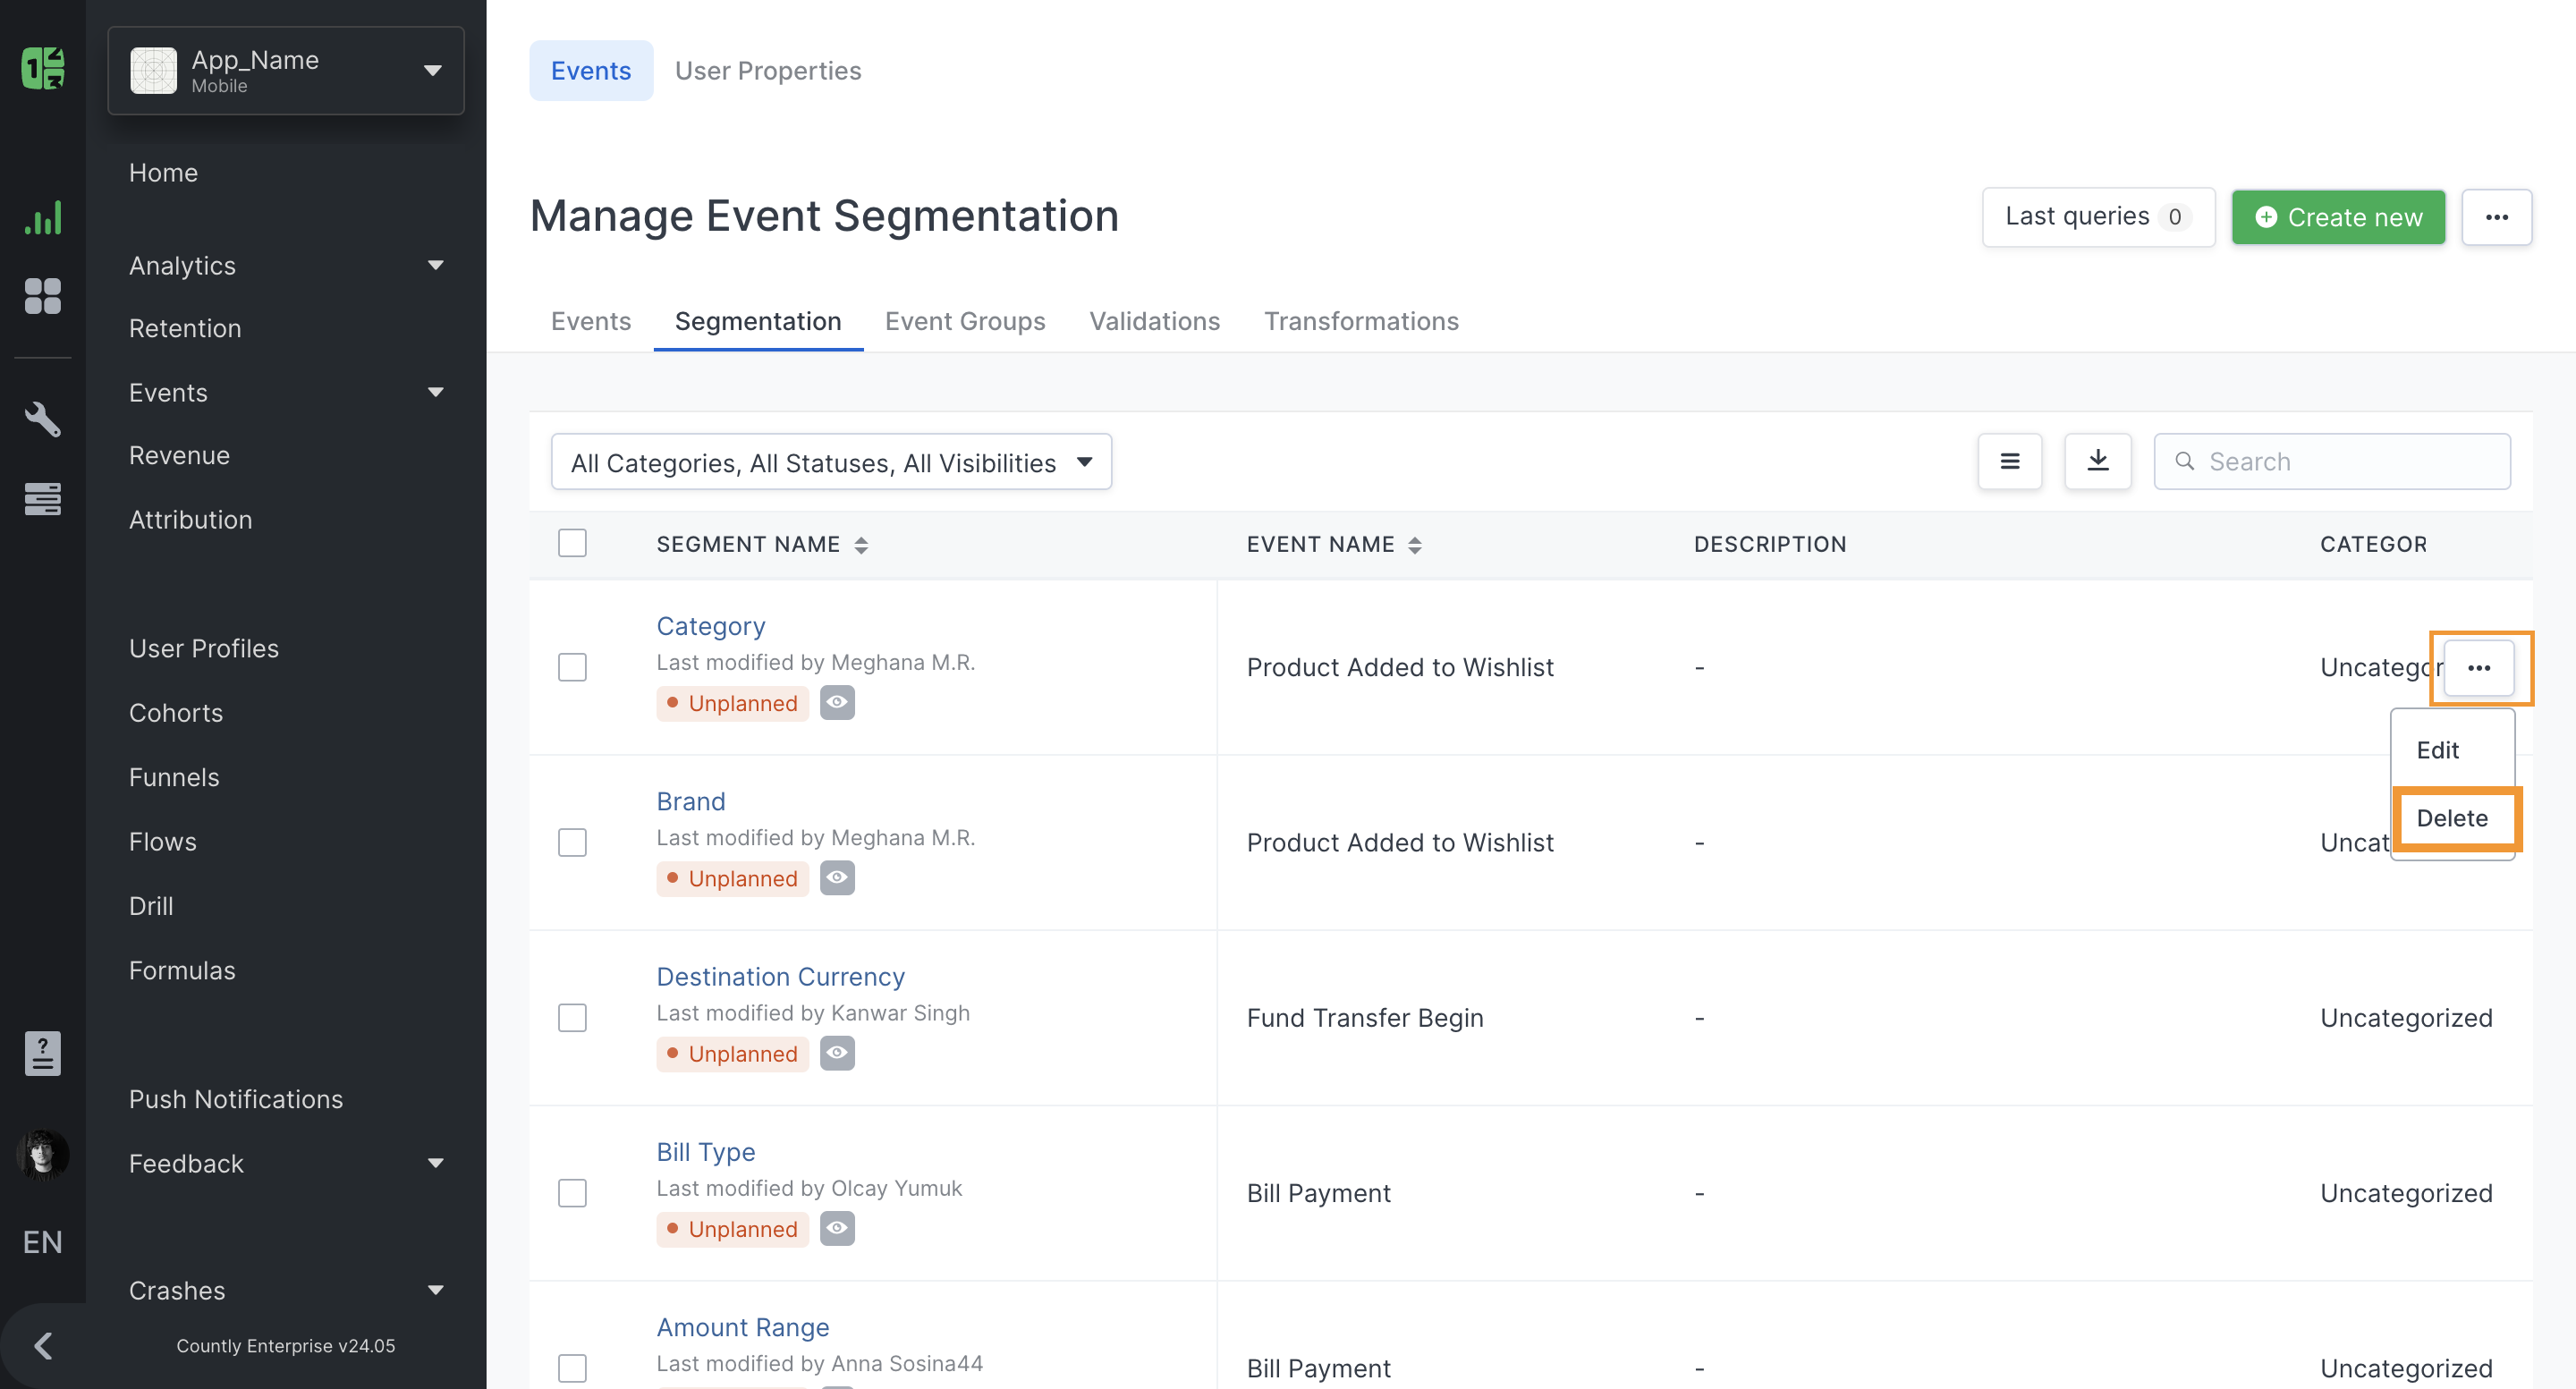Screen dimensions: 2576x1389
Task: Check the Brand segment checkbox
Action: click(x=572, y=842)
